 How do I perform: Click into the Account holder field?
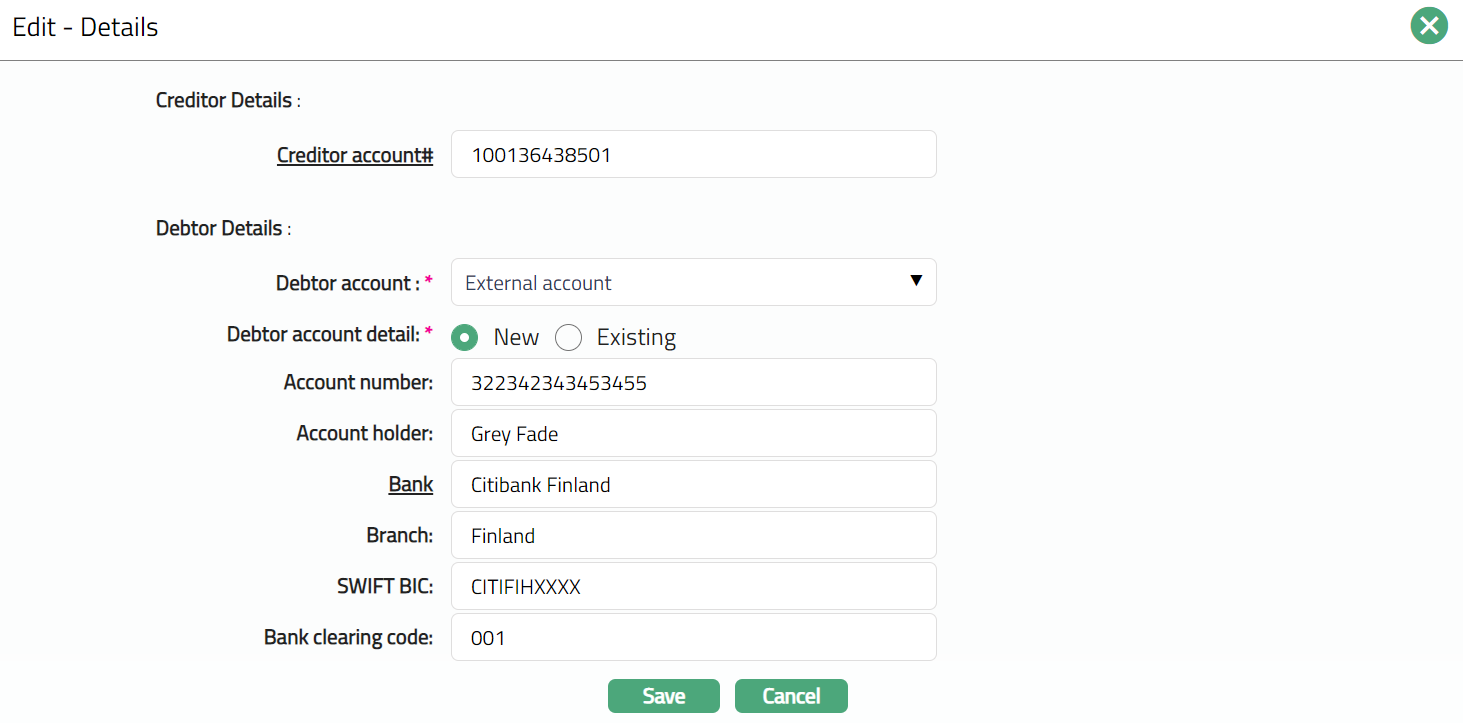click(693, 434)
